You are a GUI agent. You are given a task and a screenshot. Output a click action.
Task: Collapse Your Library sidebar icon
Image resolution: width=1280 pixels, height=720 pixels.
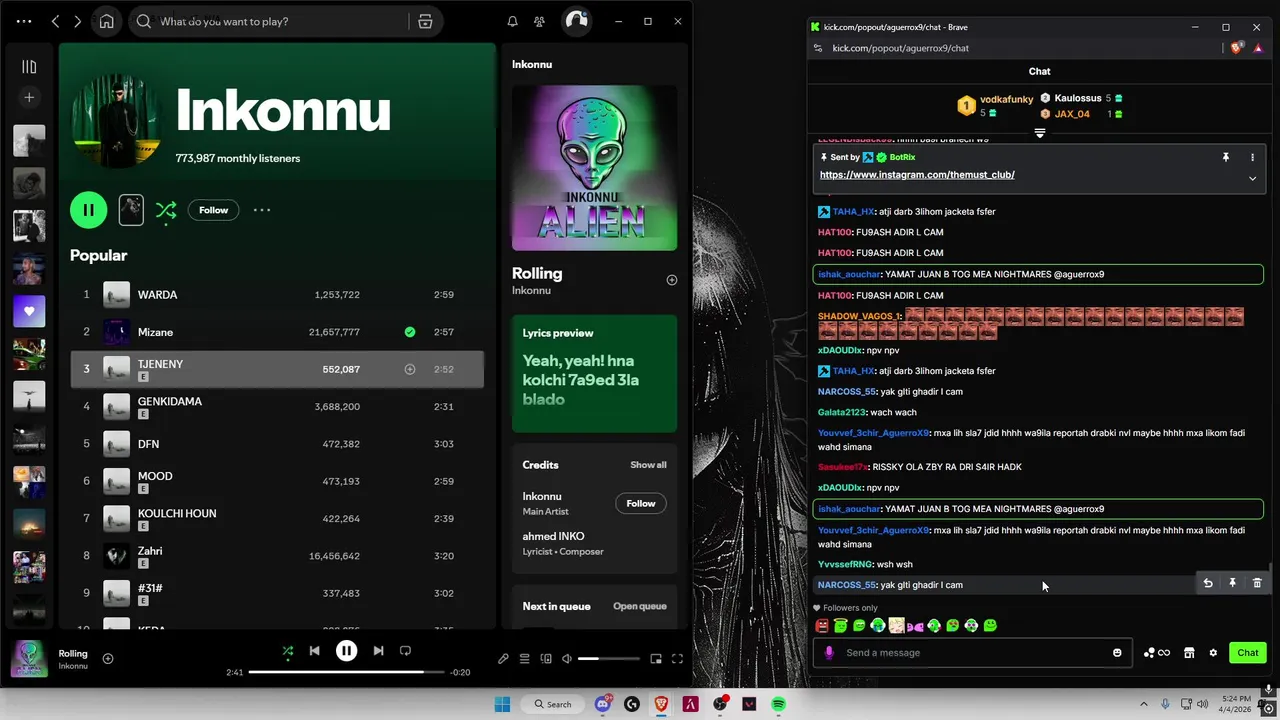(29, 66)
